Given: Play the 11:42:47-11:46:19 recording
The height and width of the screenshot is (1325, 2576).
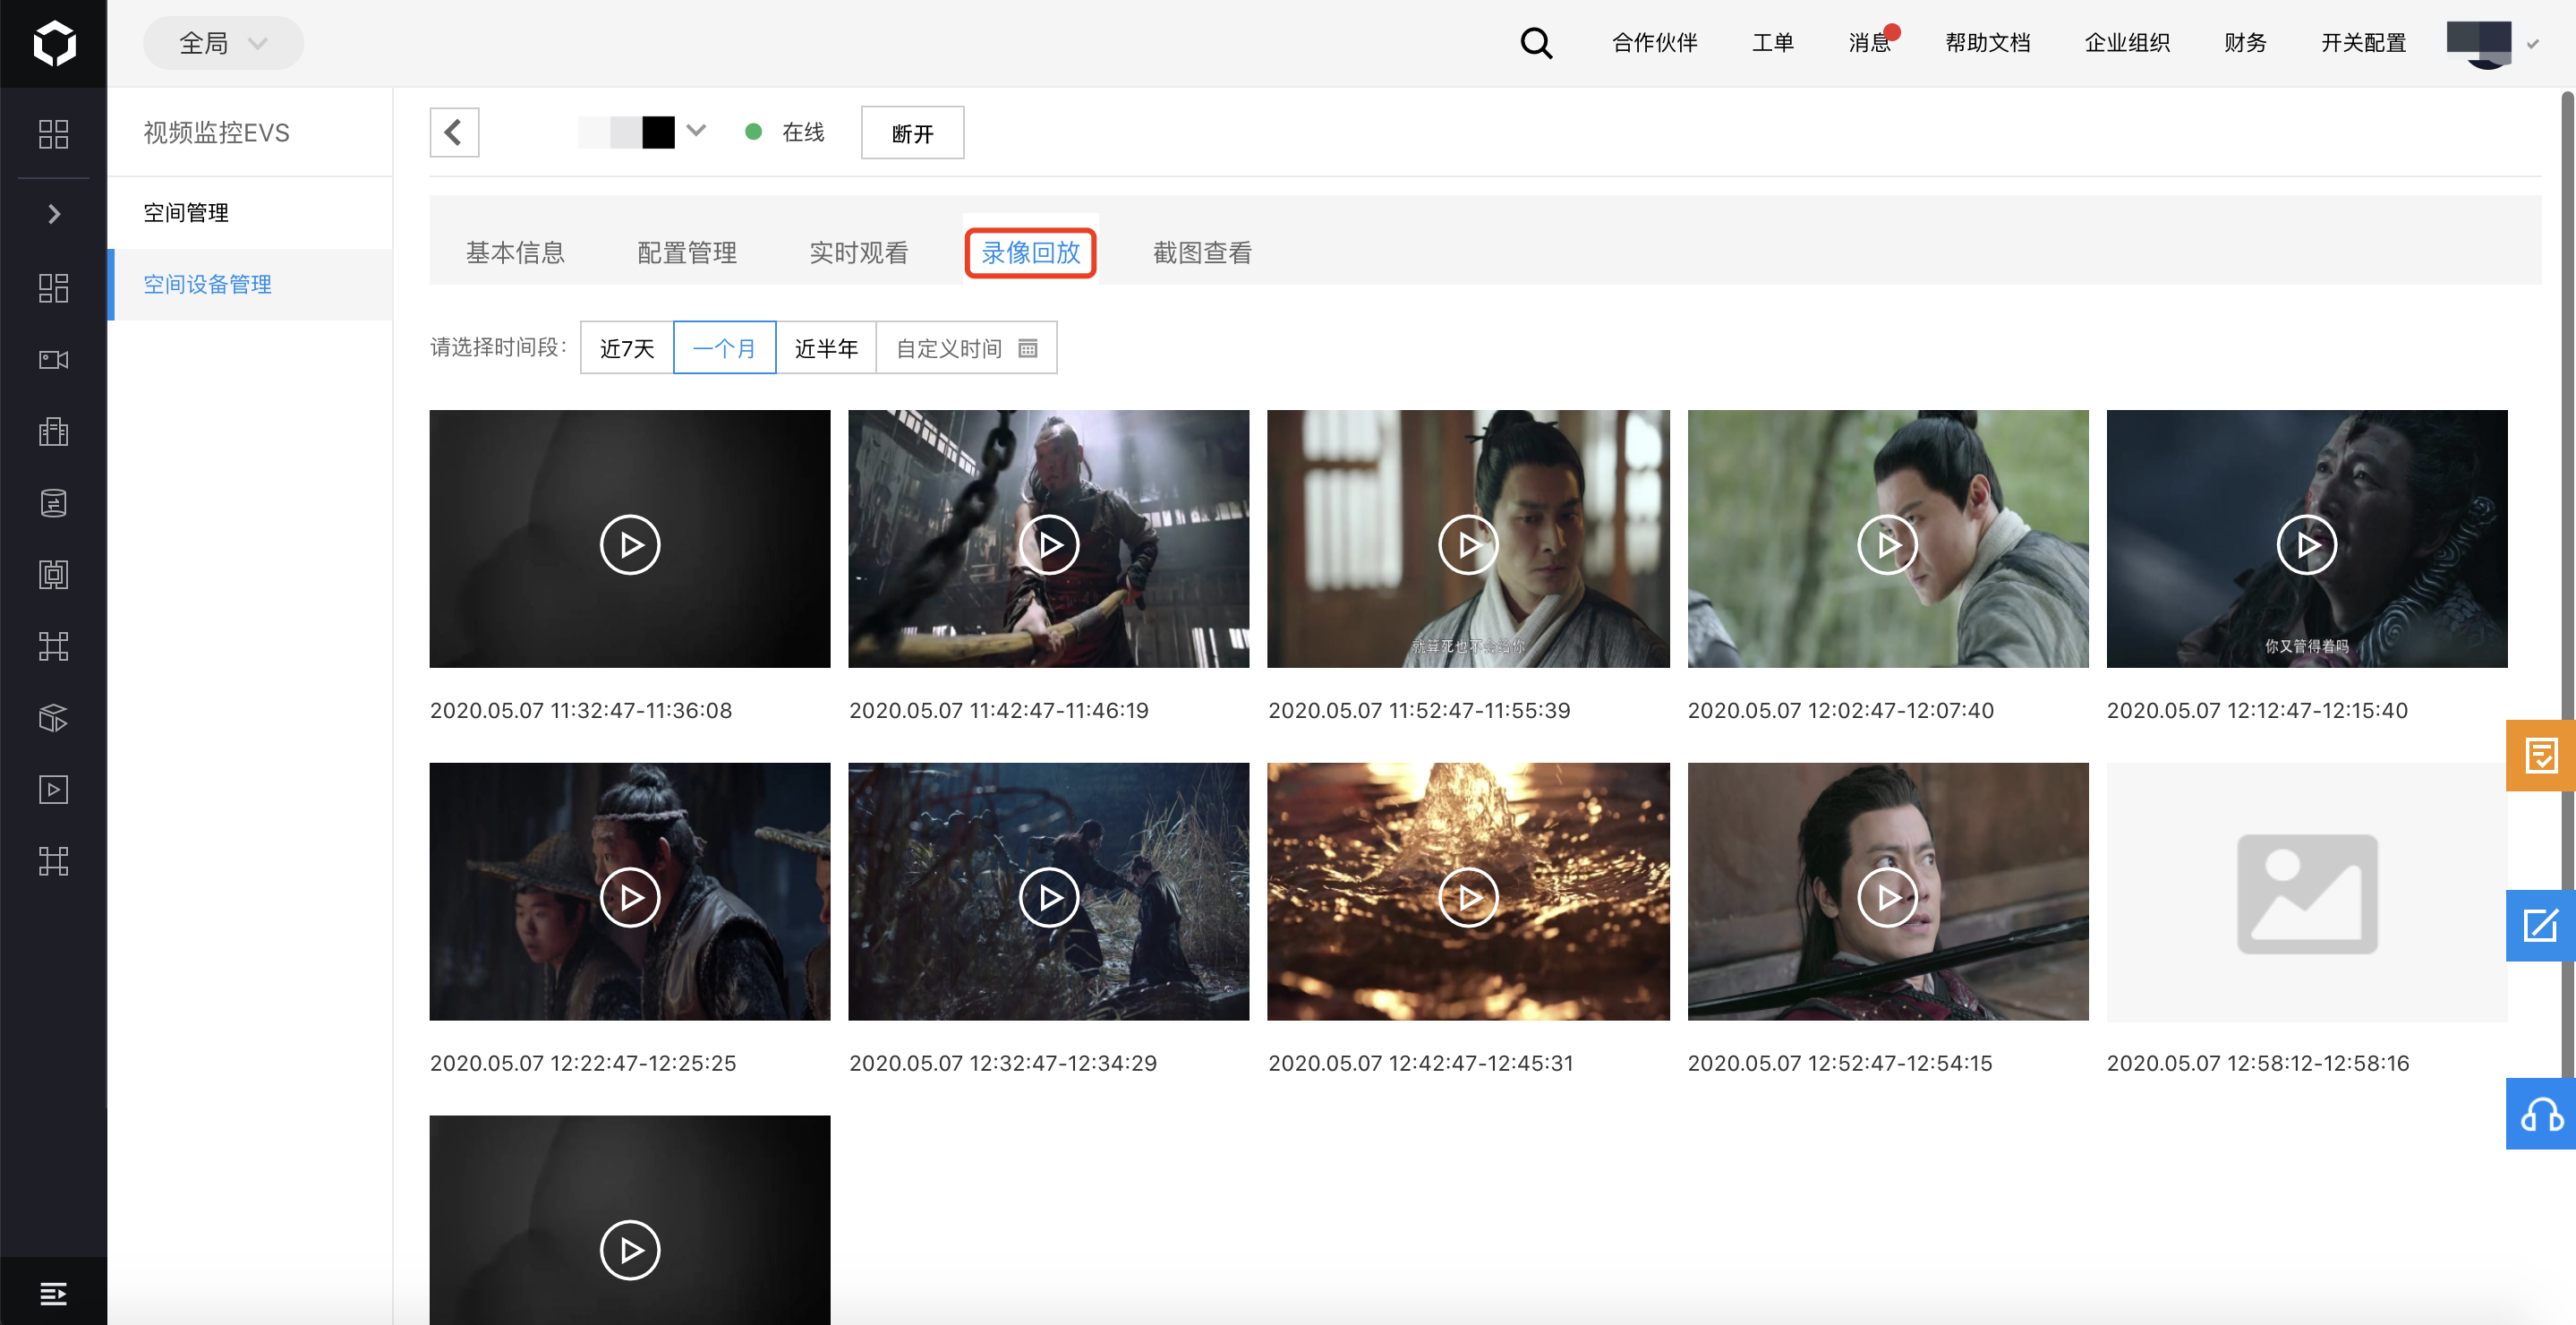Looking at the screenshot, I should [x=1049, y=544].
